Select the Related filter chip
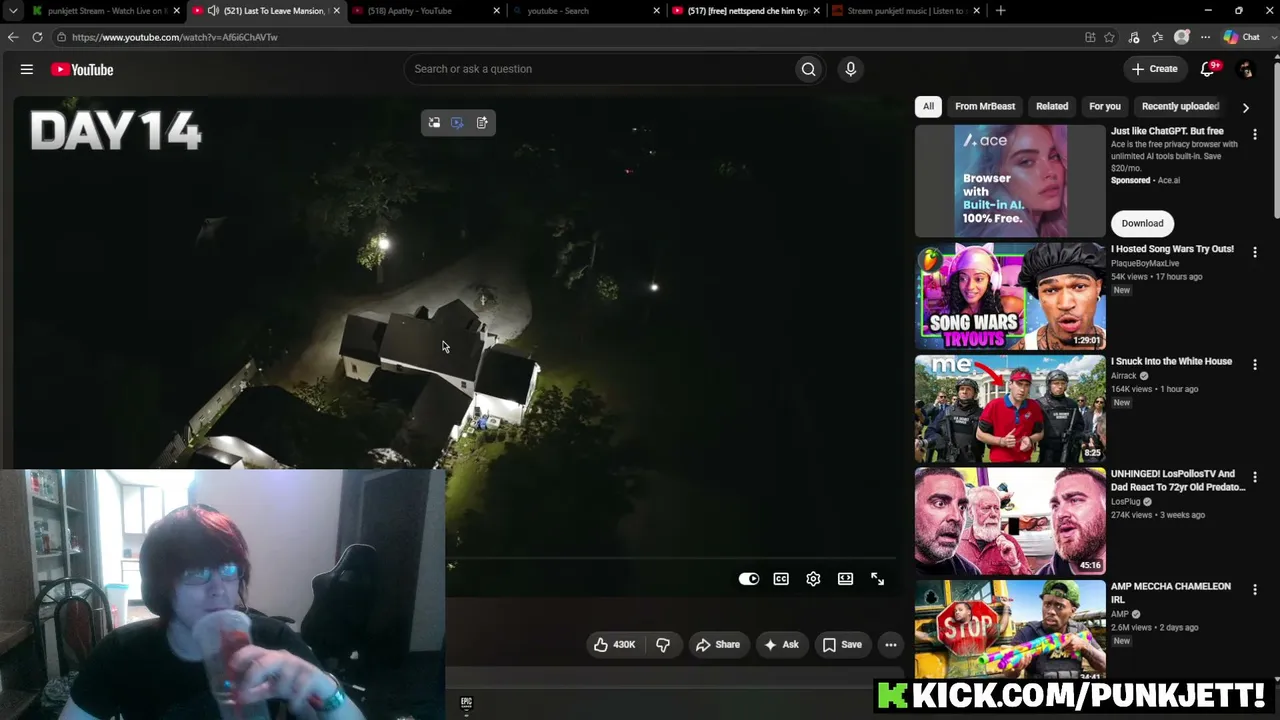 [1052, 106]
